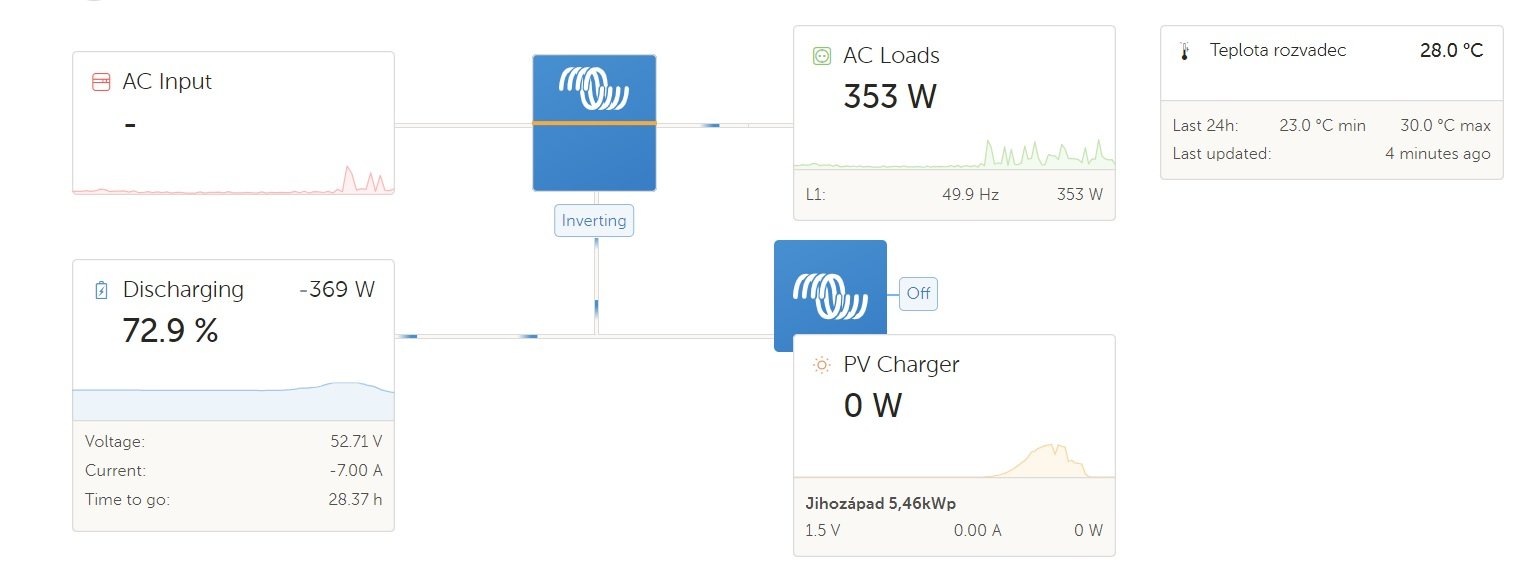The image size is (1532, 584).
Task: Click the Inverting status badge
Action: coord(594,221)
